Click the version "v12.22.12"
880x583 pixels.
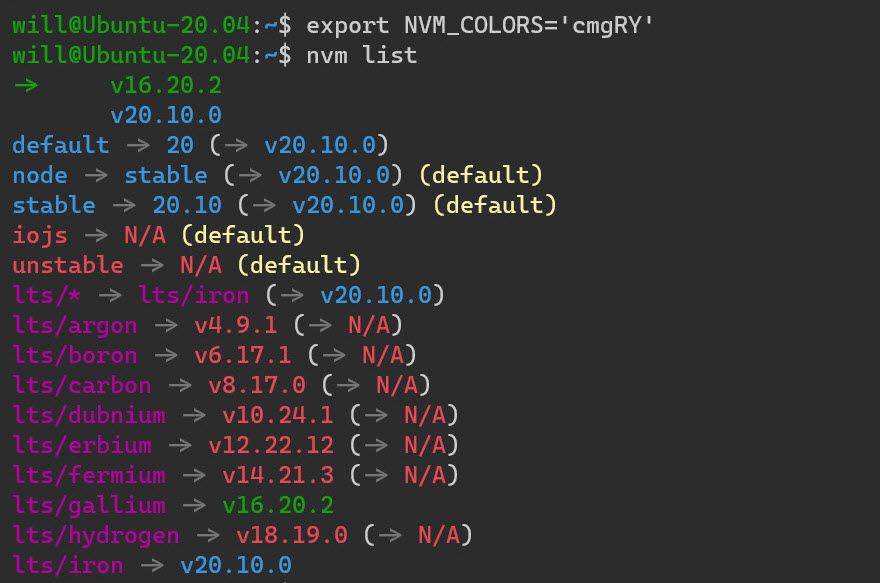tap(271, 446)
